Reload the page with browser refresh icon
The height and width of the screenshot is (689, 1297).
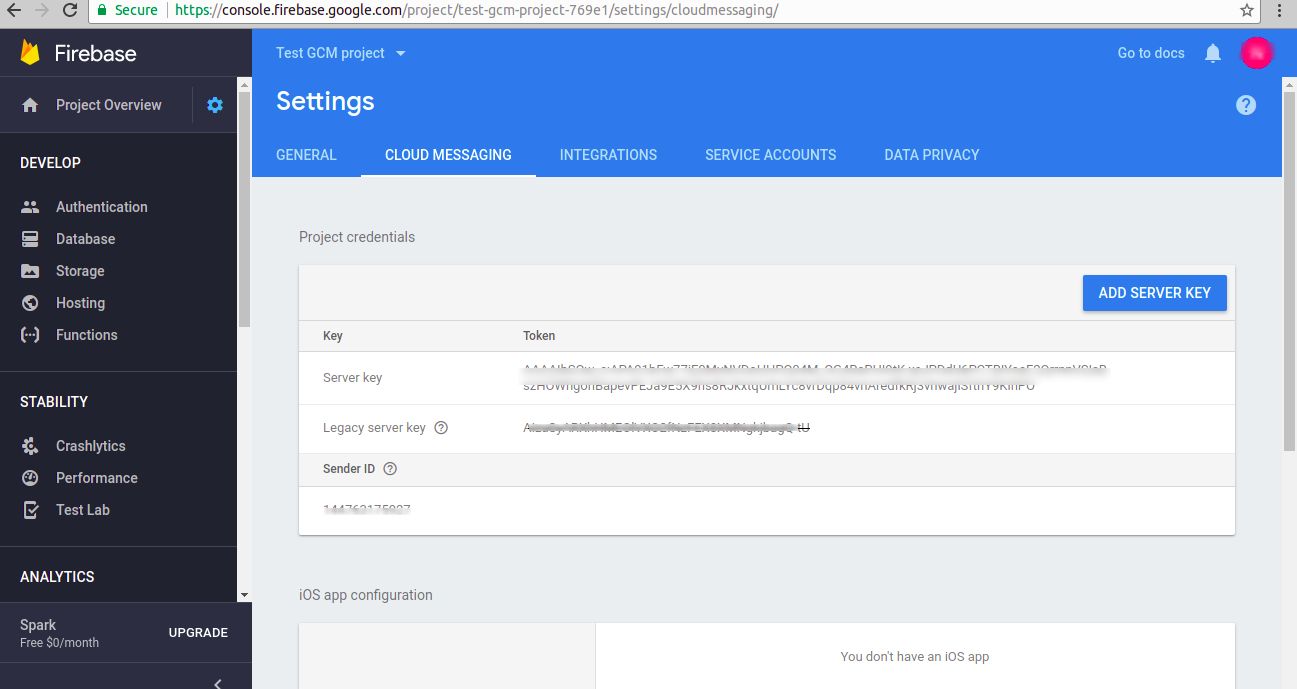point(70,10)
